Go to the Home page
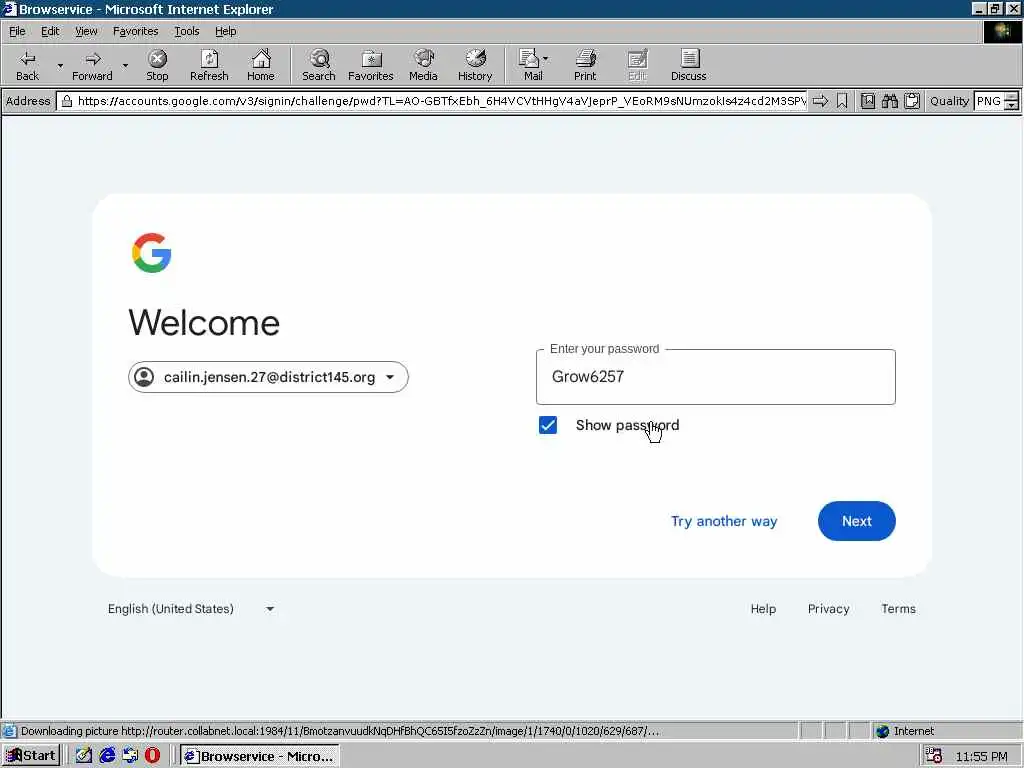The width and height of the screenshot is (1024, 768). tap(261, 65)
